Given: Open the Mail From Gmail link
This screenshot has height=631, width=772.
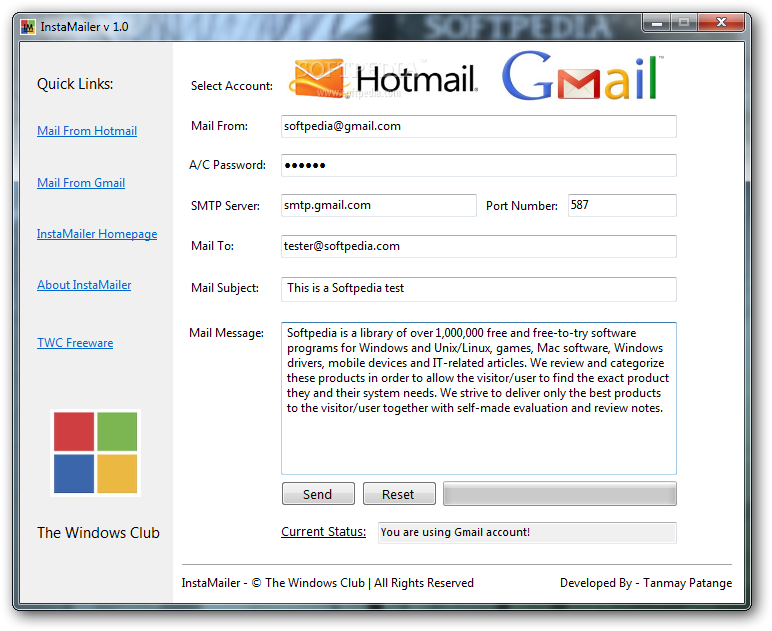Looking at the screenshot, I should click(81, 183).
